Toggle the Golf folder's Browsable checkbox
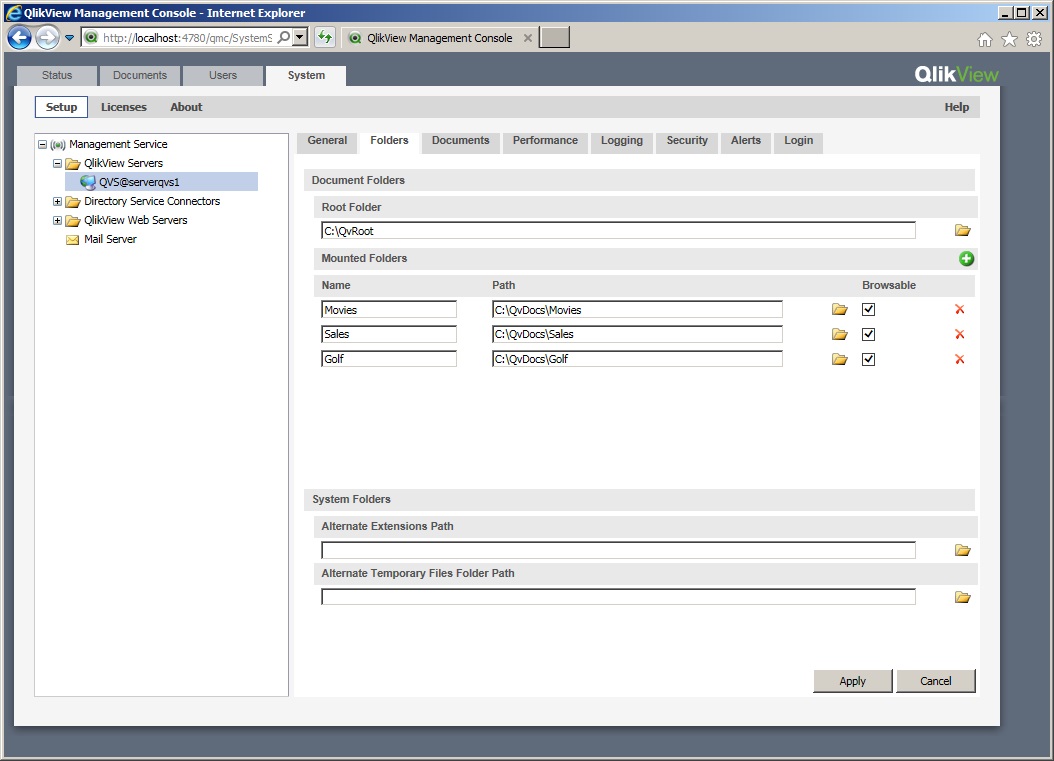The image size is (1054, 761). coord(868,358)
